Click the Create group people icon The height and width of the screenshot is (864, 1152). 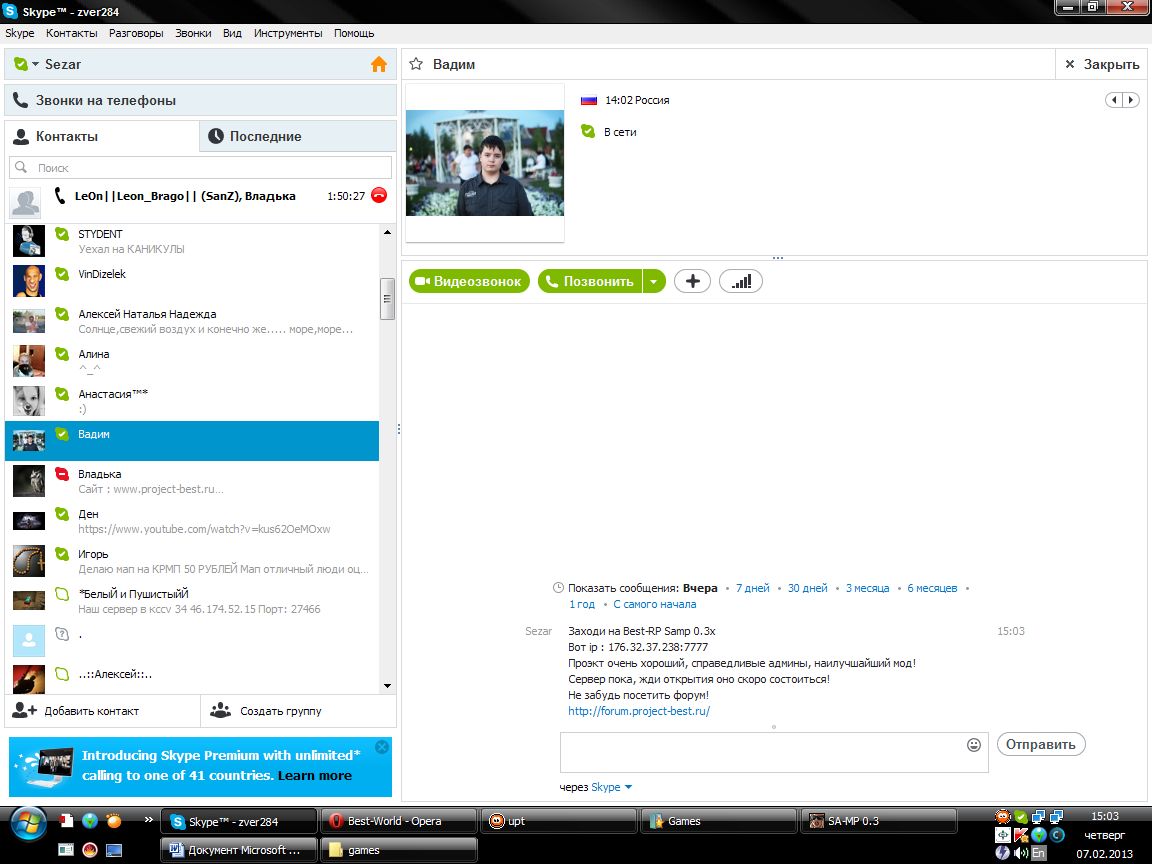220,710
